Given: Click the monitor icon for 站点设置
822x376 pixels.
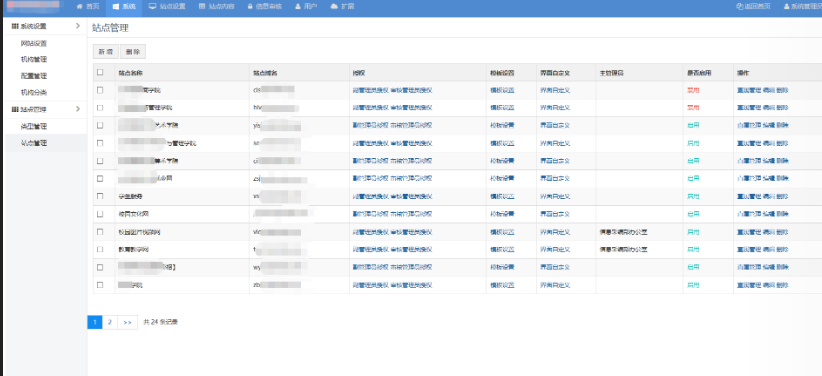Looking at the screenshot, I should 152,7.
